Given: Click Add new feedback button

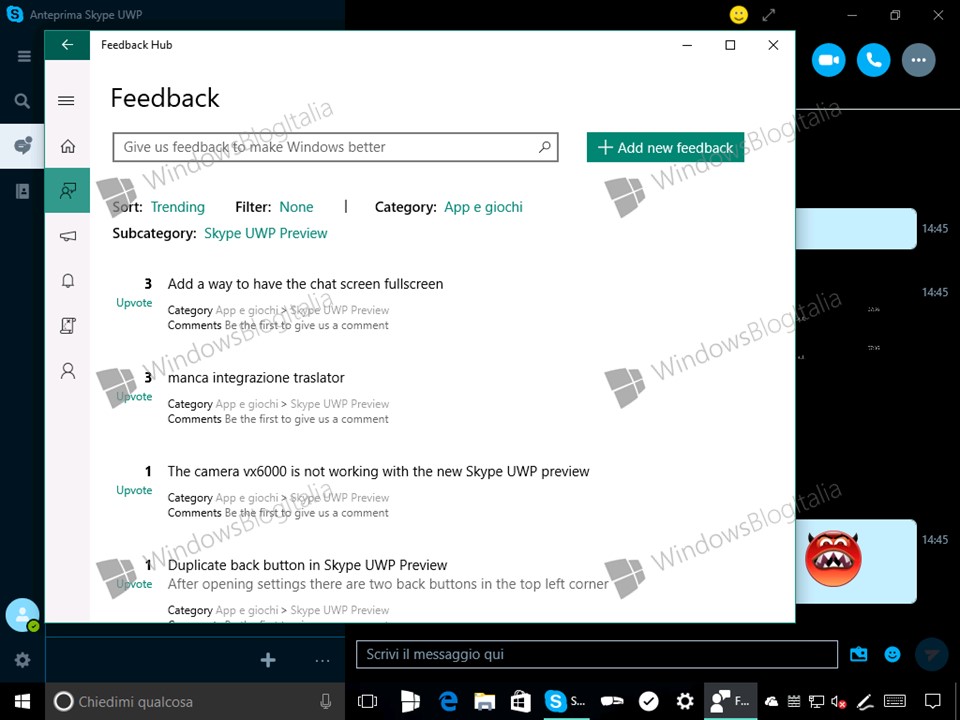Looking at the screenshot, I should point(666,148).
